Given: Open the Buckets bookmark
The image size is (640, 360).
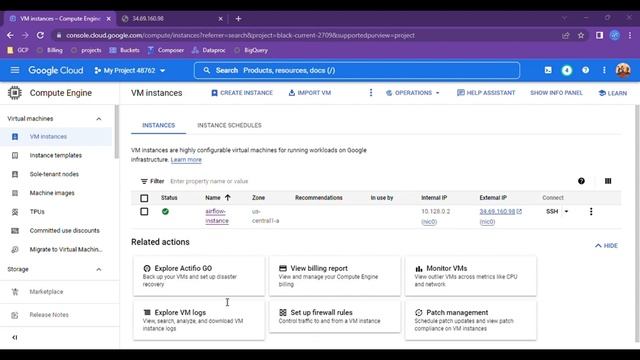Looking at the screenshot, I should tap(124, 50).
